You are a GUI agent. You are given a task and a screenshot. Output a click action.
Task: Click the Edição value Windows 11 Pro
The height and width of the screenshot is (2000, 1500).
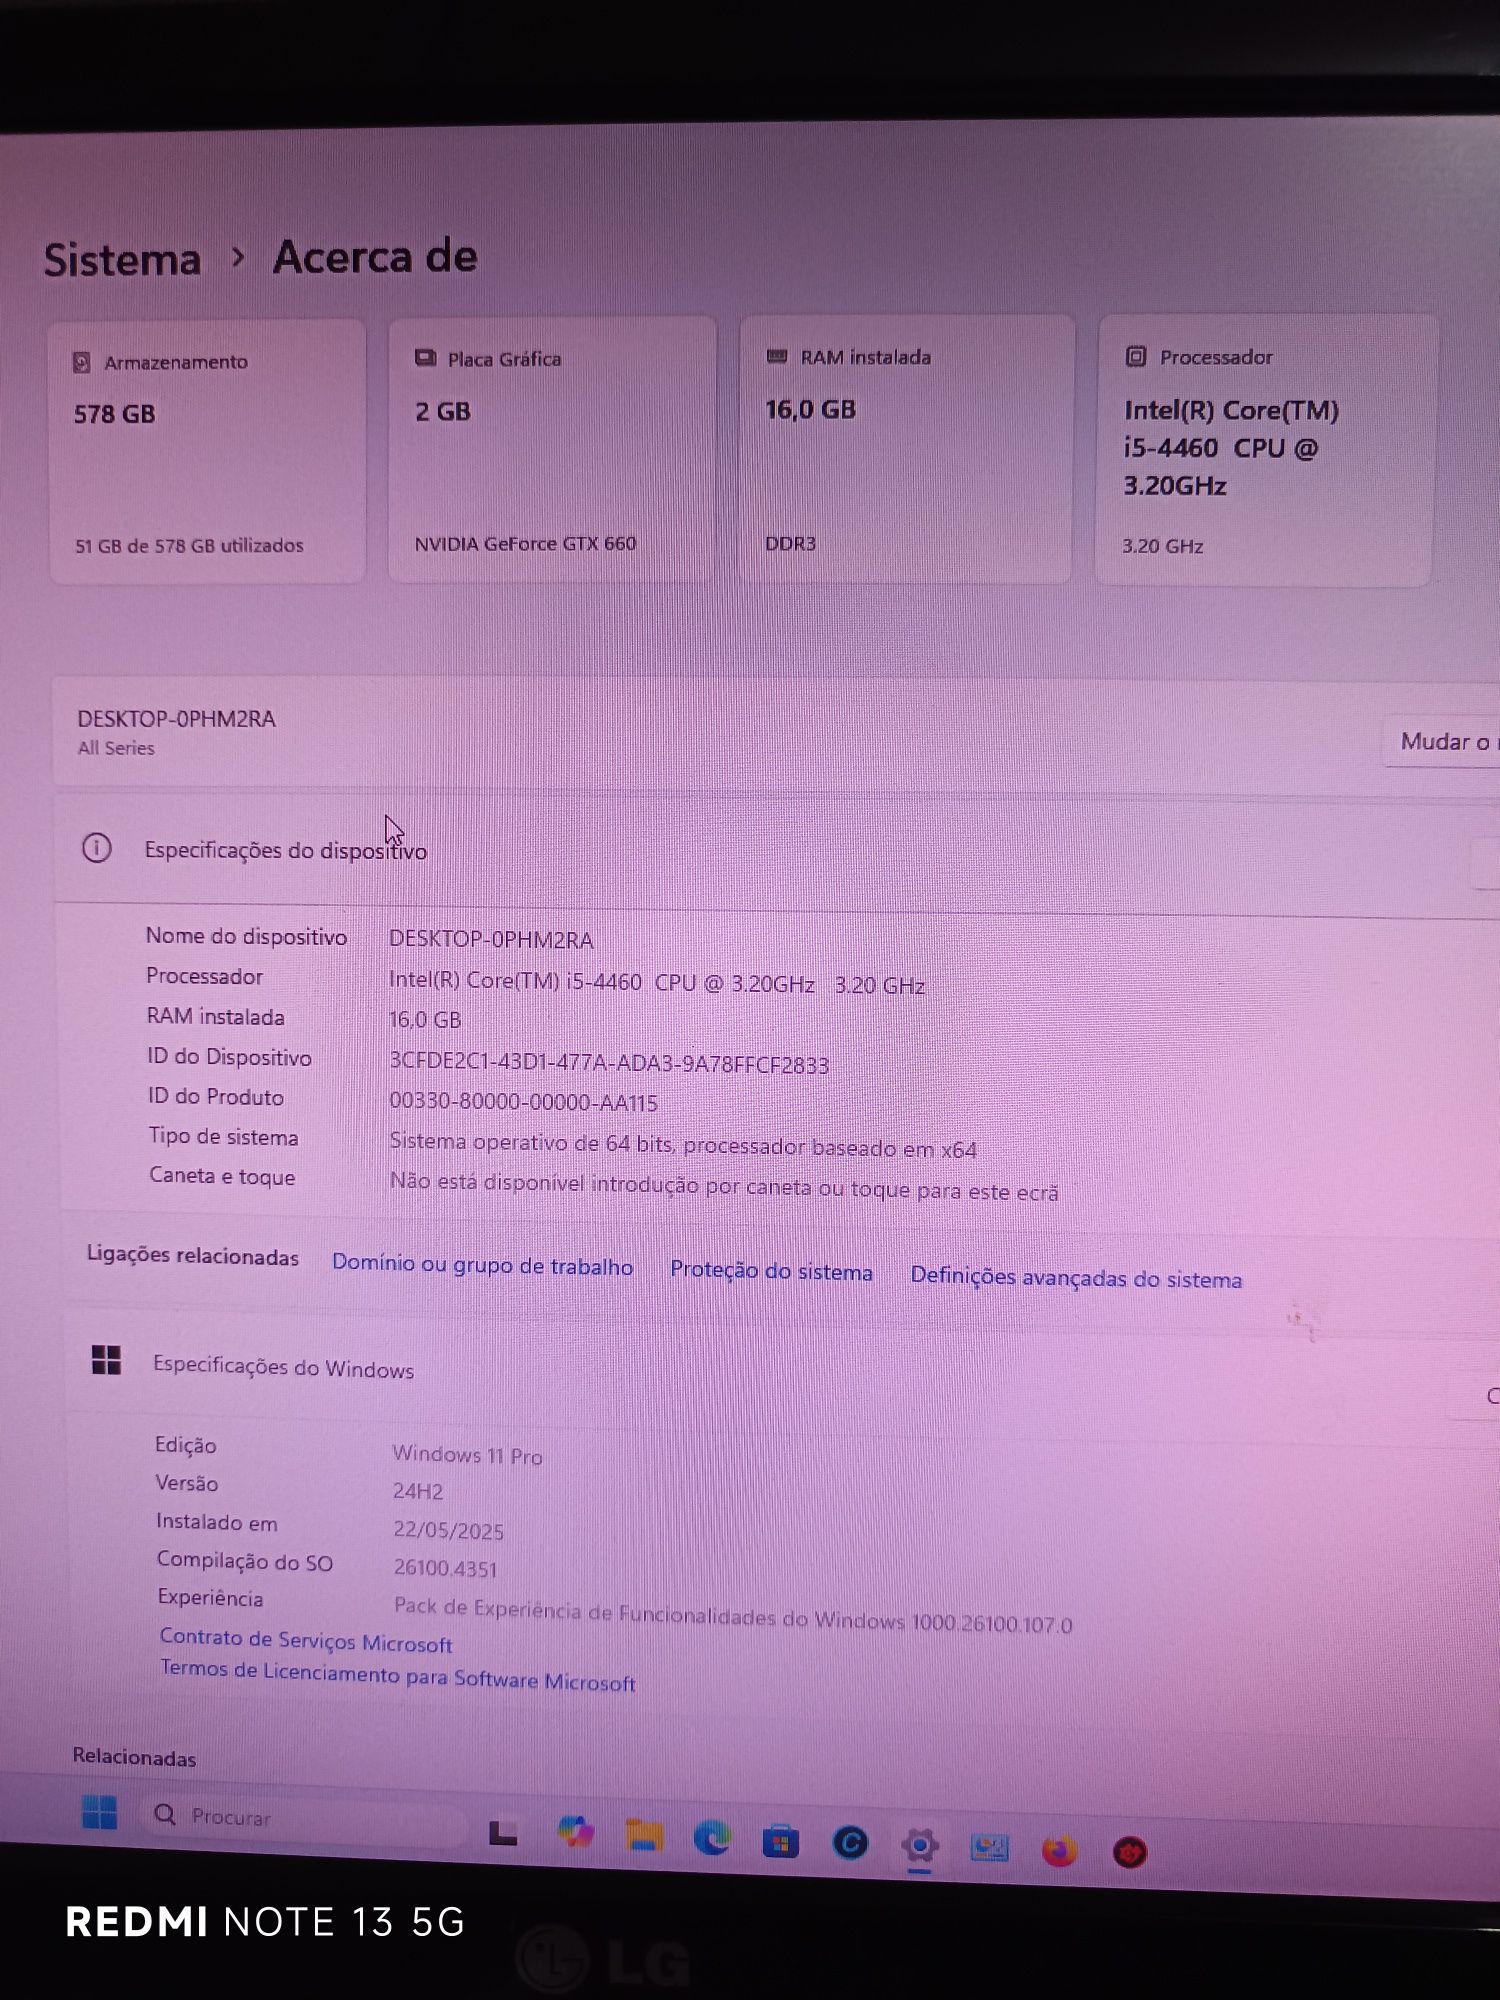coord(467,1455)
